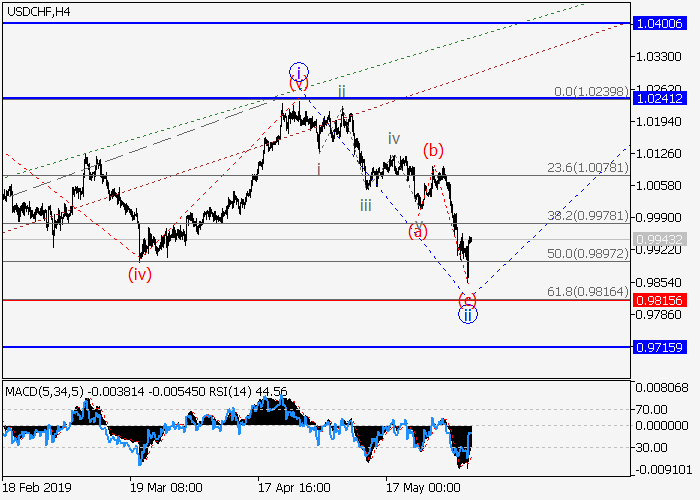Select the 19 Mar 08:00 date label

(166, 488)
